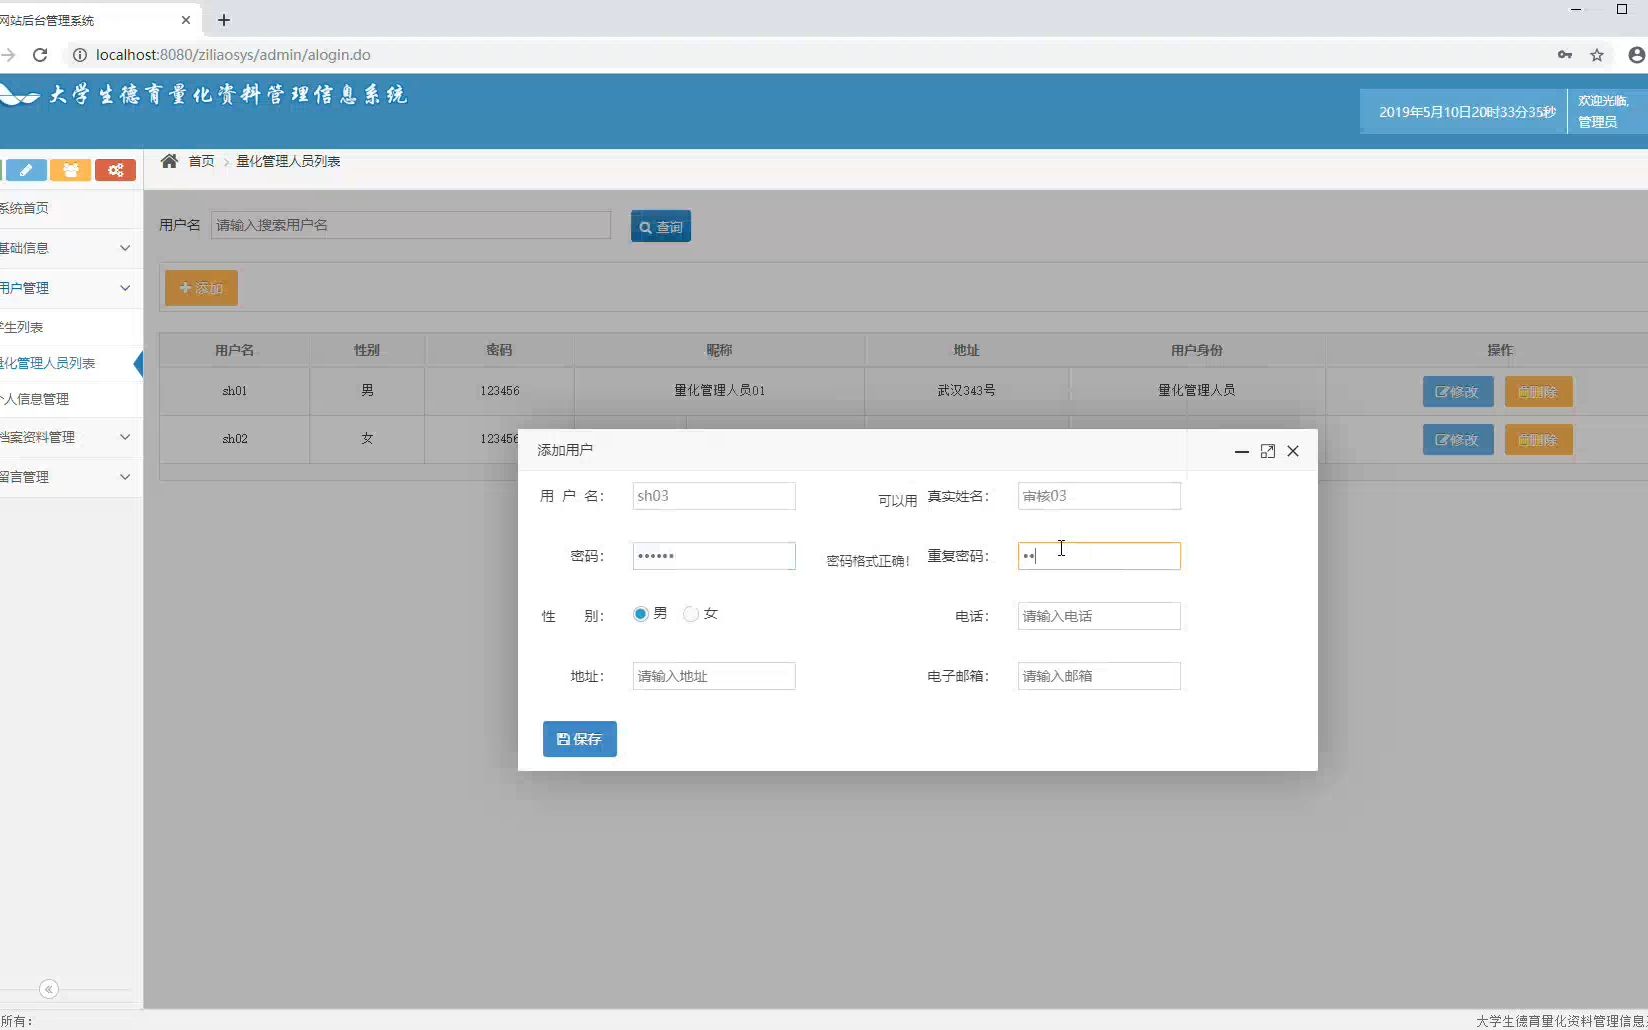Click the 查询 search button
The image size is (1648, 1030).
[661, 227]
